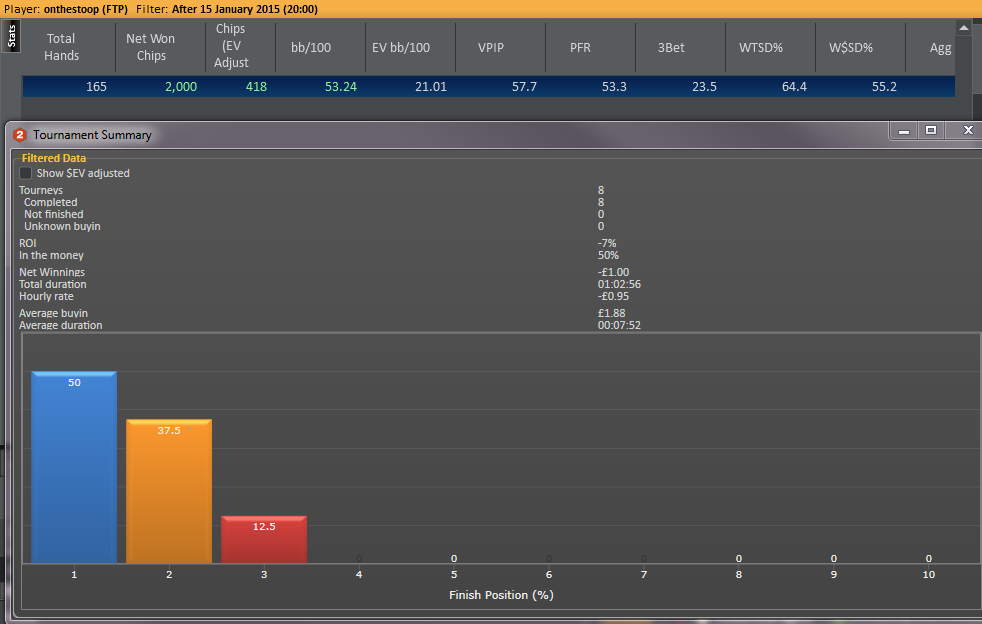Image resolution: width=982 pixels, height=624 pixels.
Task: Sort by Chips (EV Adjust column header
Action: (231, 46)
